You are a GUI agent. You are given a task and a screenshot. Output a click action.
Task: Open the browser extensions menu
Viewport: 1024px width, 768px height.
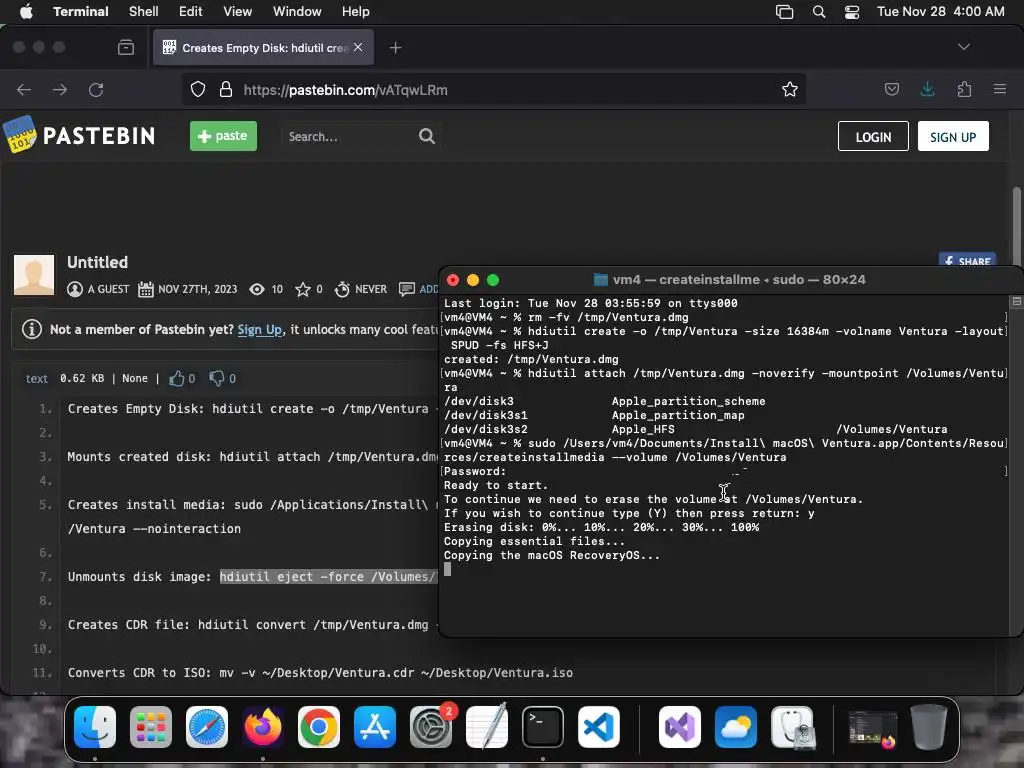tap(964, 89)
